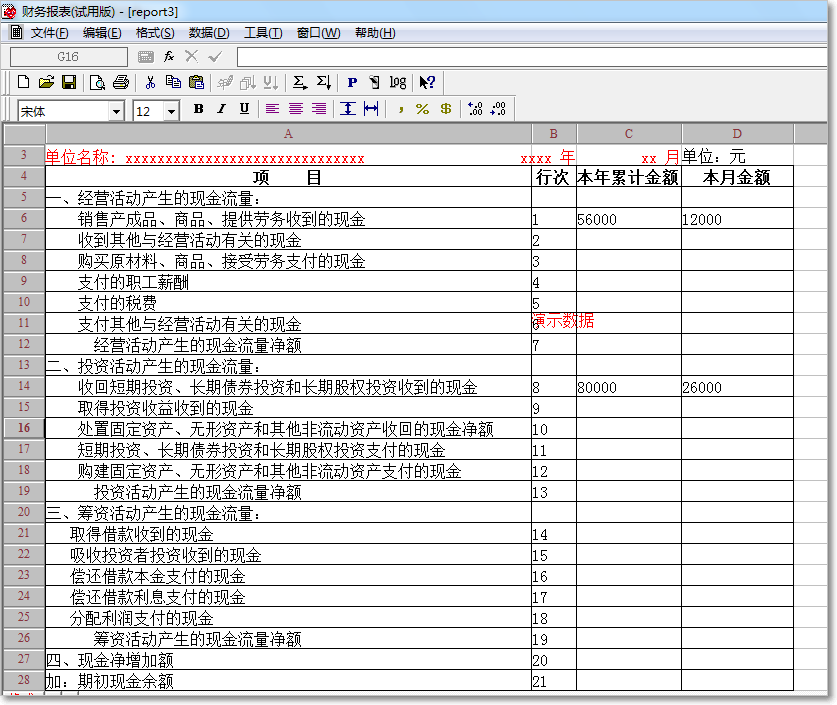
Task: Open the insert function fx tool
Action: (168, 55)
